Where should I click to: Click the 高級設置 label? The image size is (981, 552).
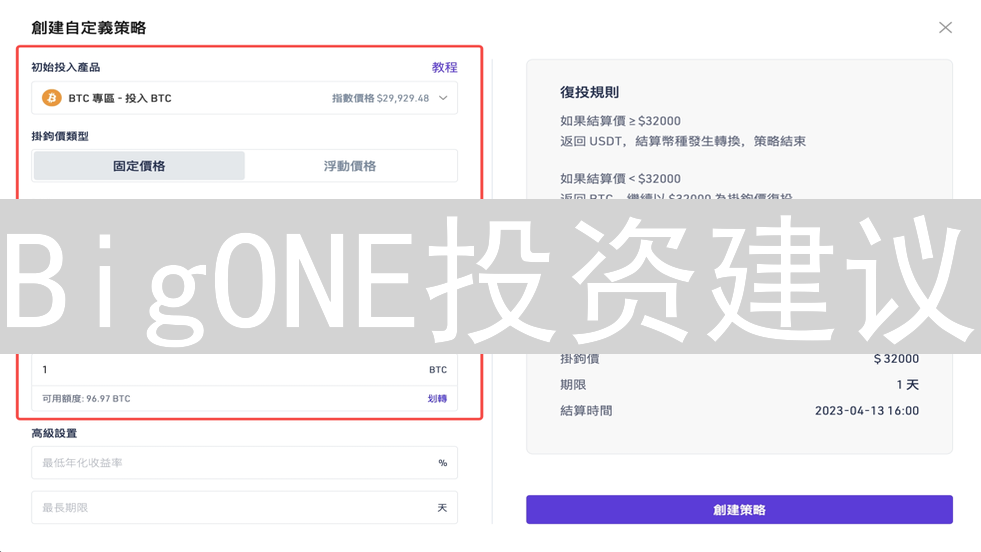click(54, 433)
